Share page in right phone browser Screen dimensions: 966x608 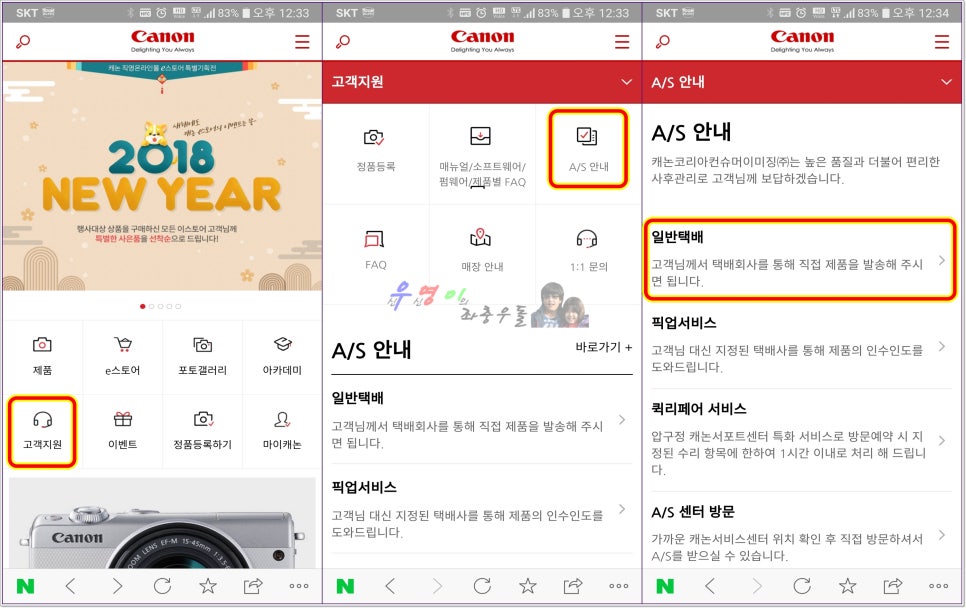click(x=893, y=586)
